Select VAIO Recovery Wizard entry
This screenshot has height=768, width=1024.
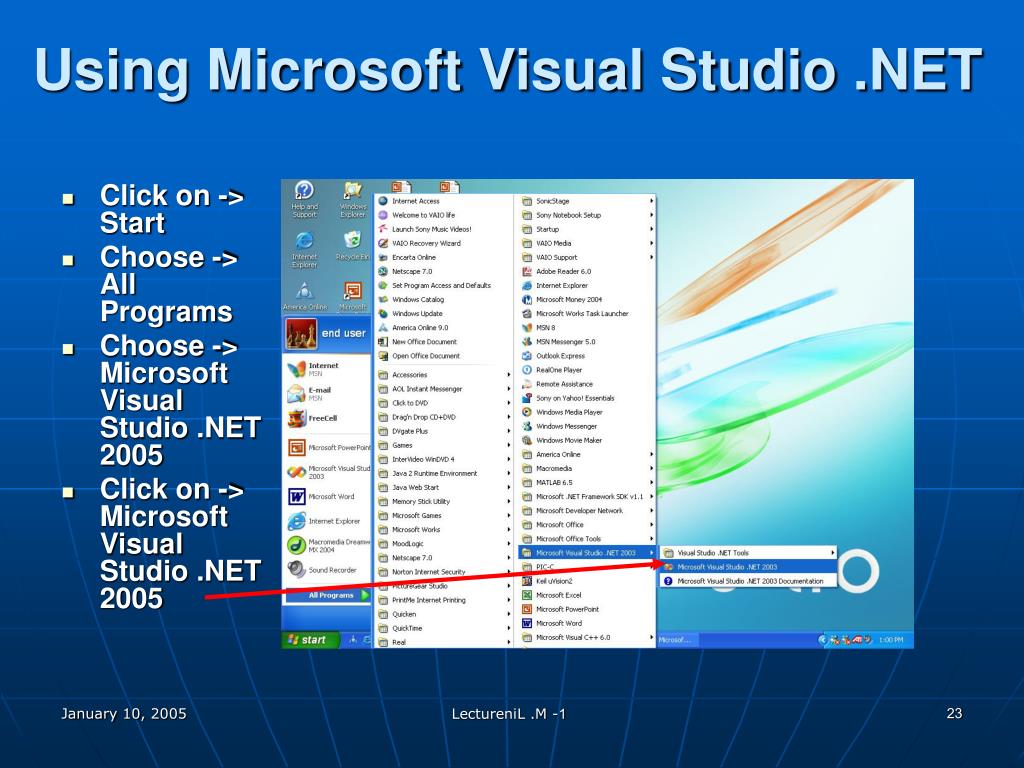443,243
